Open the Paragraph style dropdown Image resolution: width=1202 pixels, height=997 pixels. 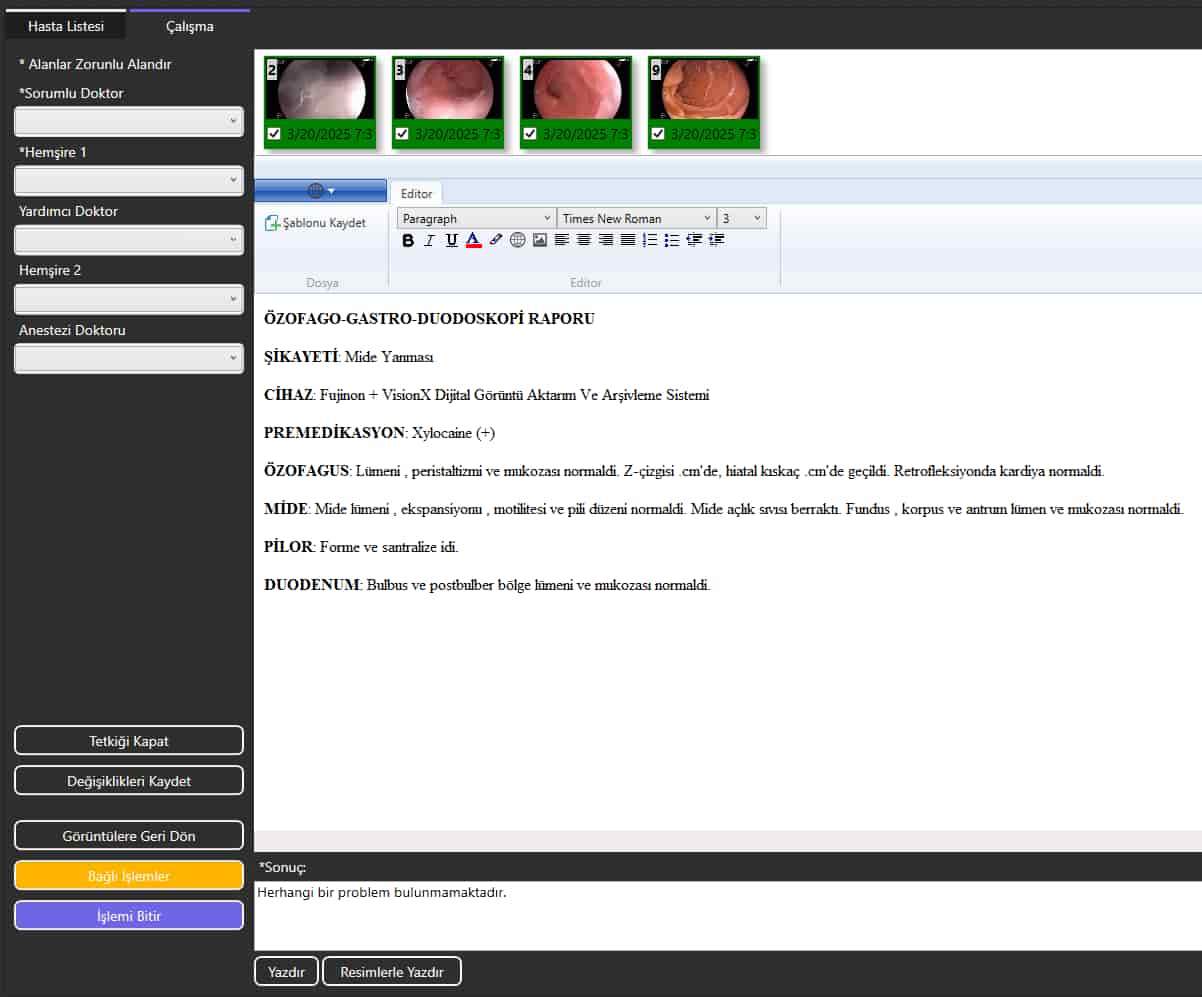click(476, 218)
